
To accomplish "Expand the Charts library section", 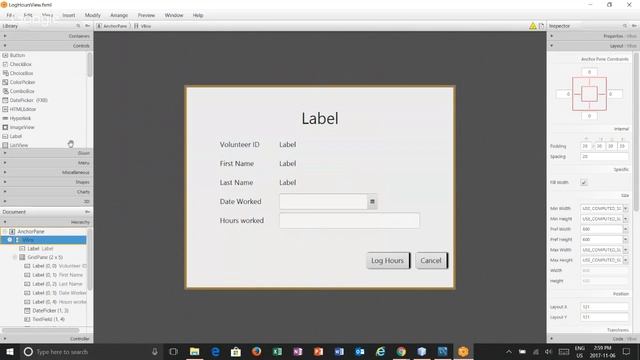I will pyautogui.click(x=47, y=191).
